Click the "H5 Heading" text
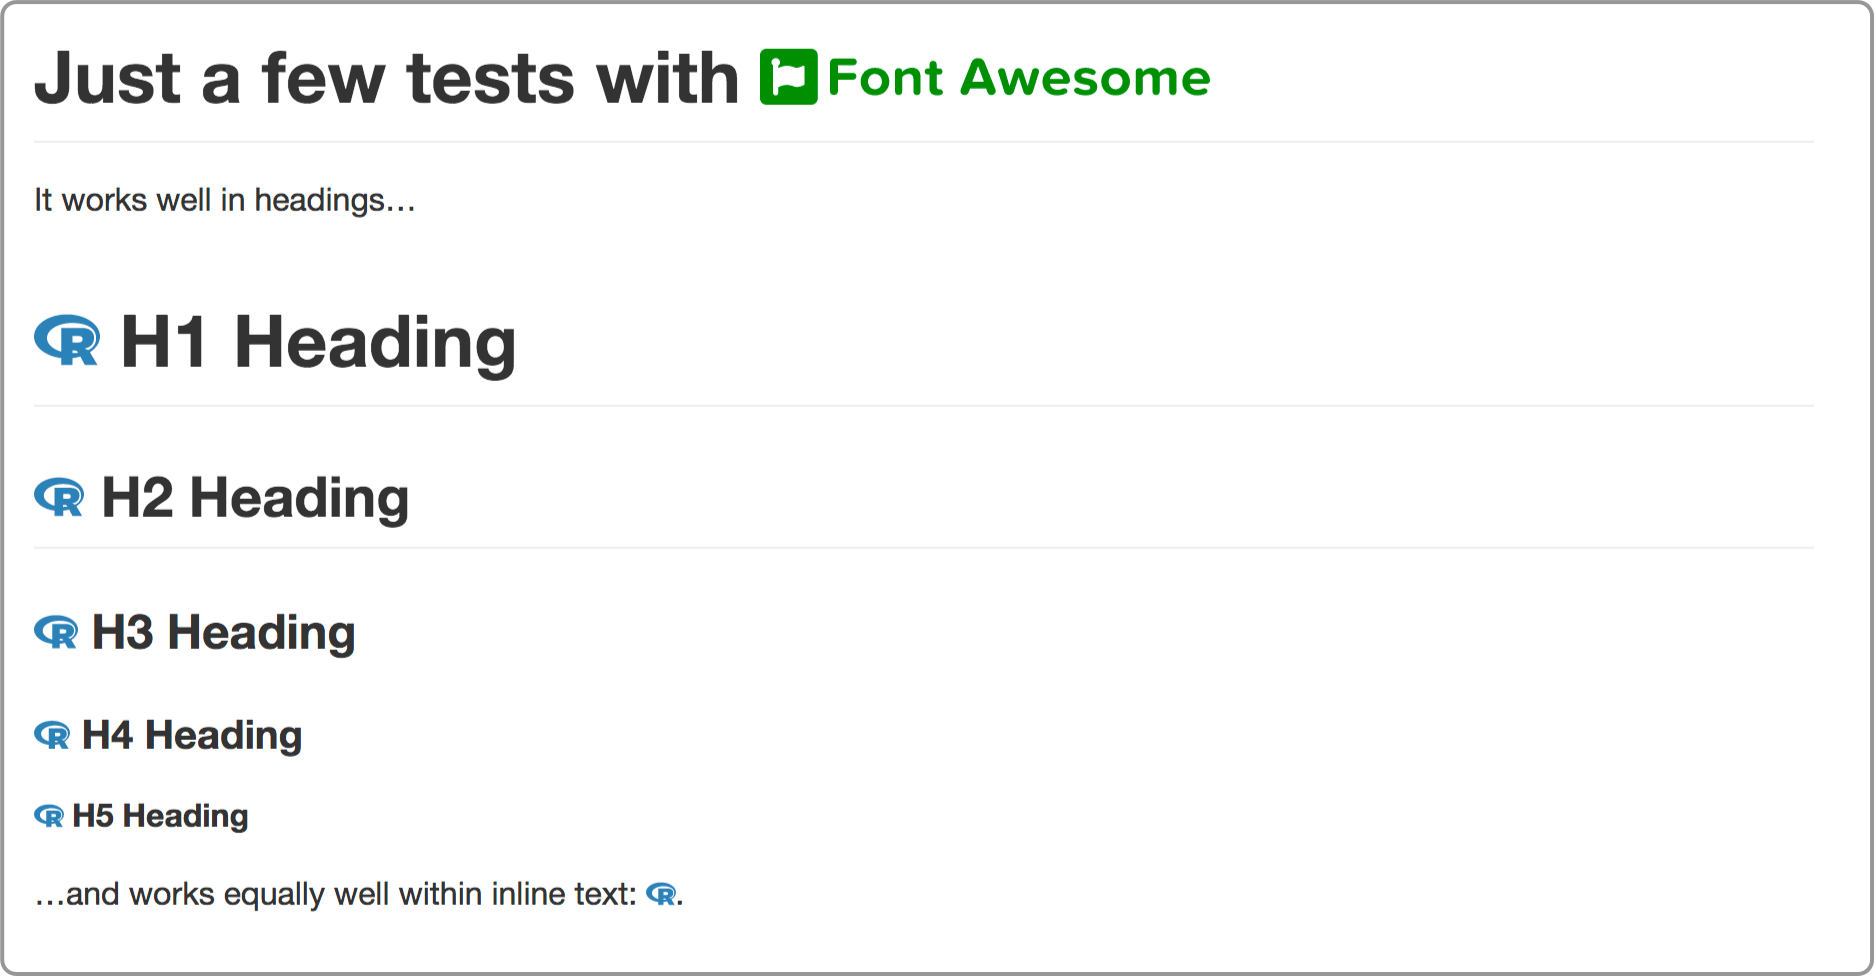The image size is (1876, 976). pyautogui.click(x=160, y=816)
